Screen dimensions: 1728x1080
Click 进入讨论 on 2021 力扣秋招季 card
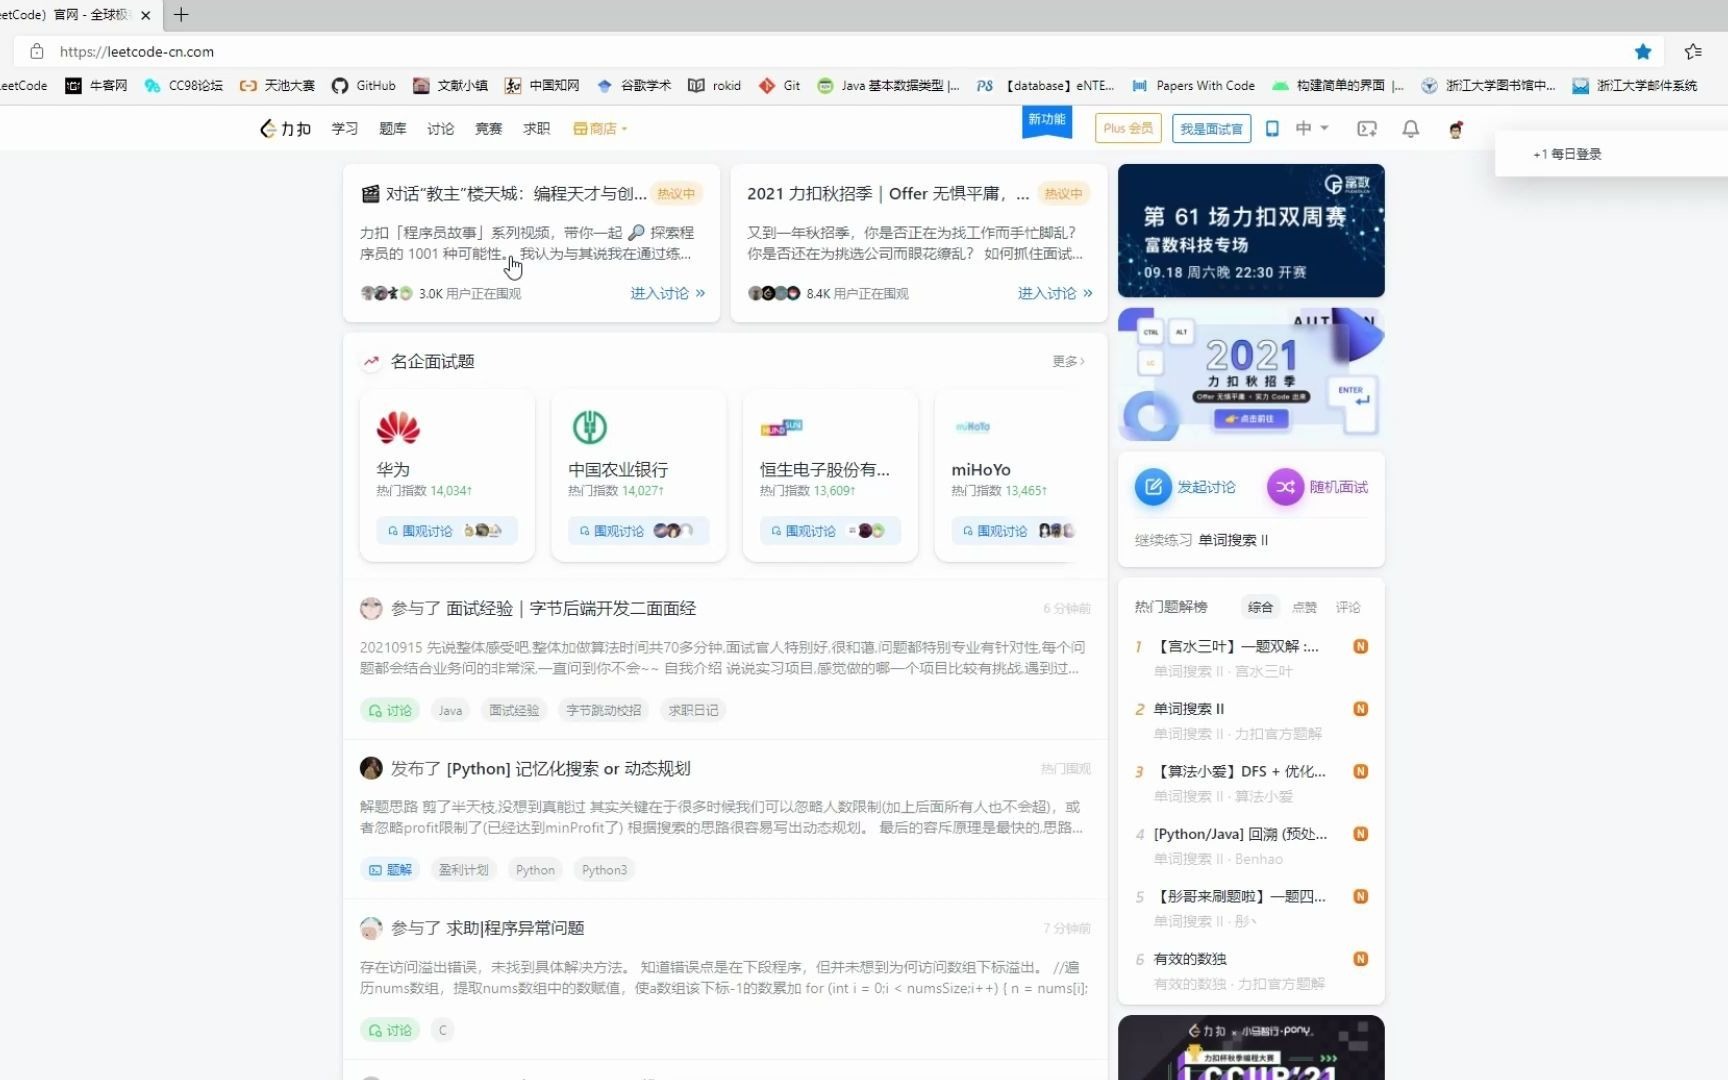tap(1055, 293)
